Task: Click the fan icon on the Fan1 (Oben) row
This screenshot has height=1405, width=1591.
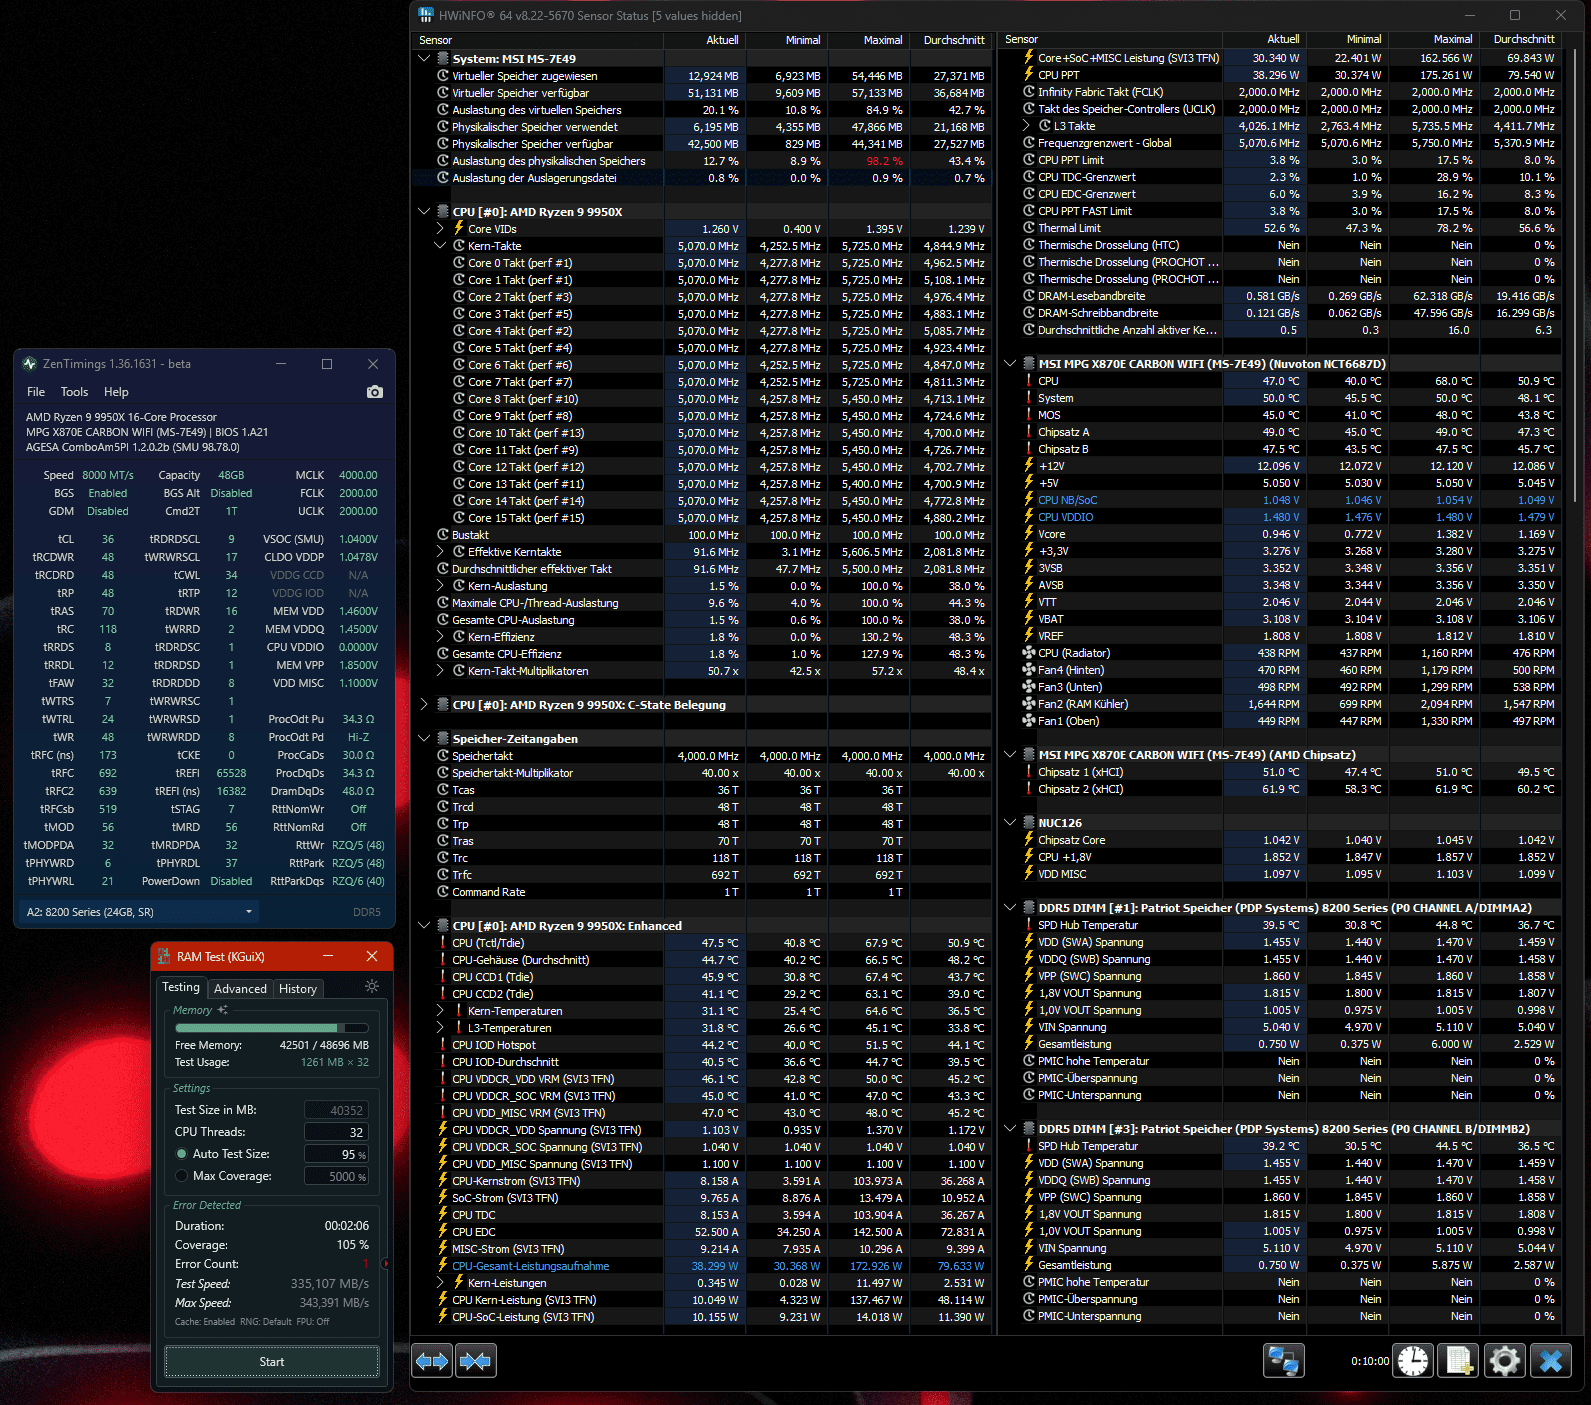Action: click(x=1028, y=721)
